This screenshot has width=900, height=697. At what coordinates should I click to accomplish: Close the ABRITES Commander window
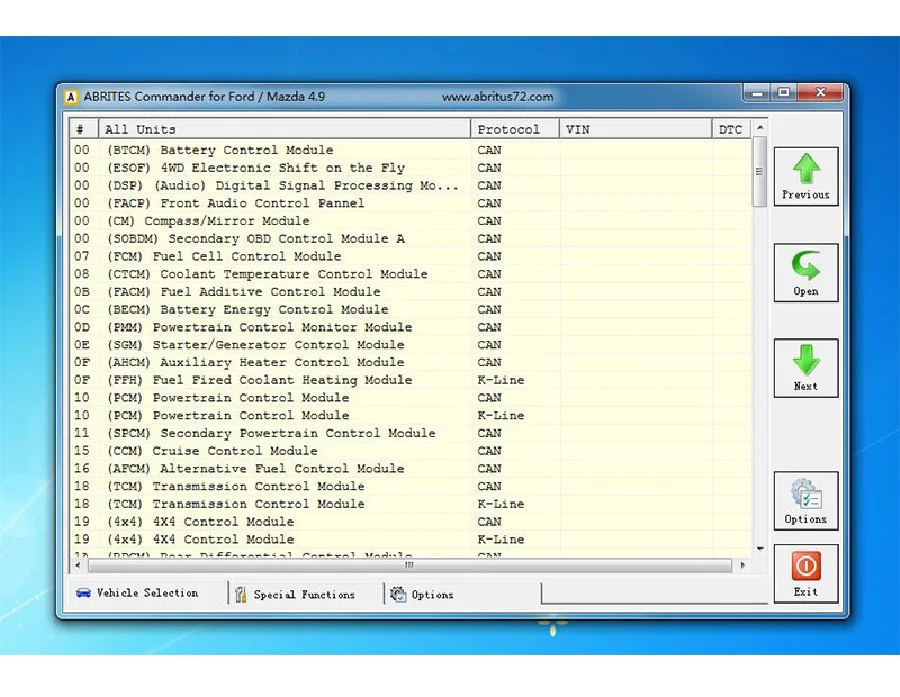point(821,92)
